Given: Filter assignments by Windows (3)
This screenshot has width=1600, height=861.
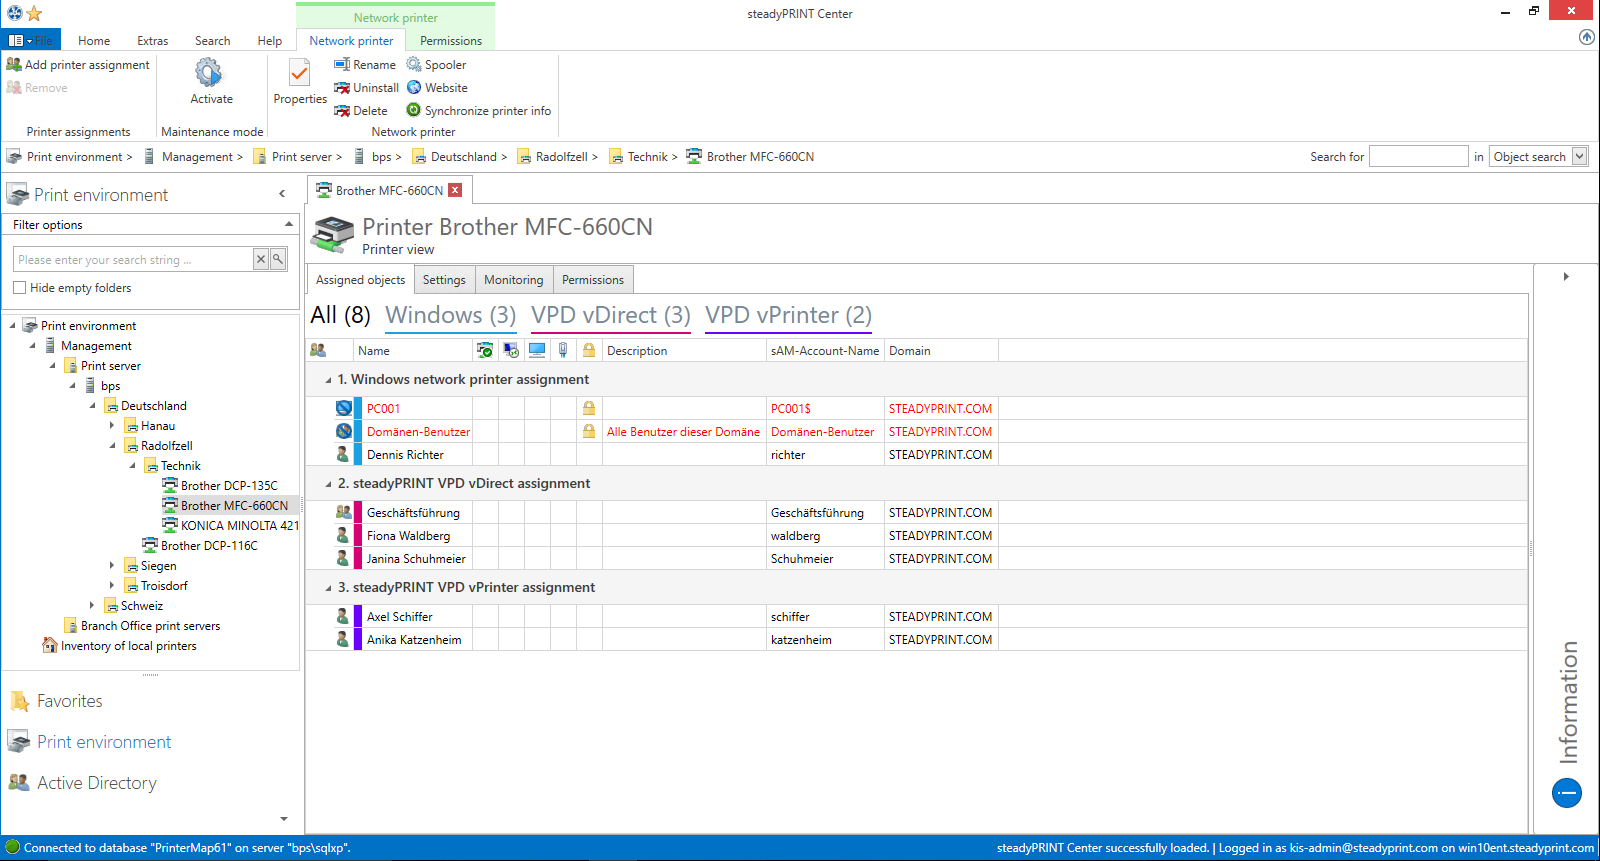Looking at the screenshot, I should 450,315.
